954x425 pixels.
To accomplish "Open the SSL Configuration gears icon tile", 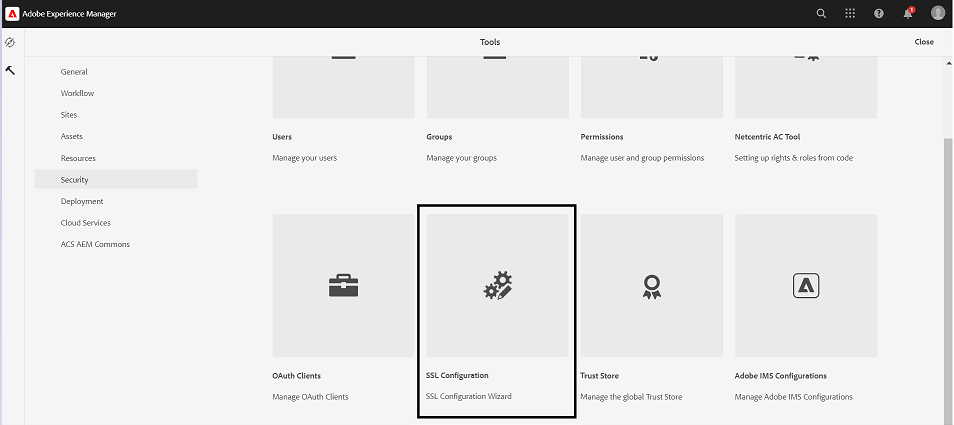I will (x=497, y=286).
